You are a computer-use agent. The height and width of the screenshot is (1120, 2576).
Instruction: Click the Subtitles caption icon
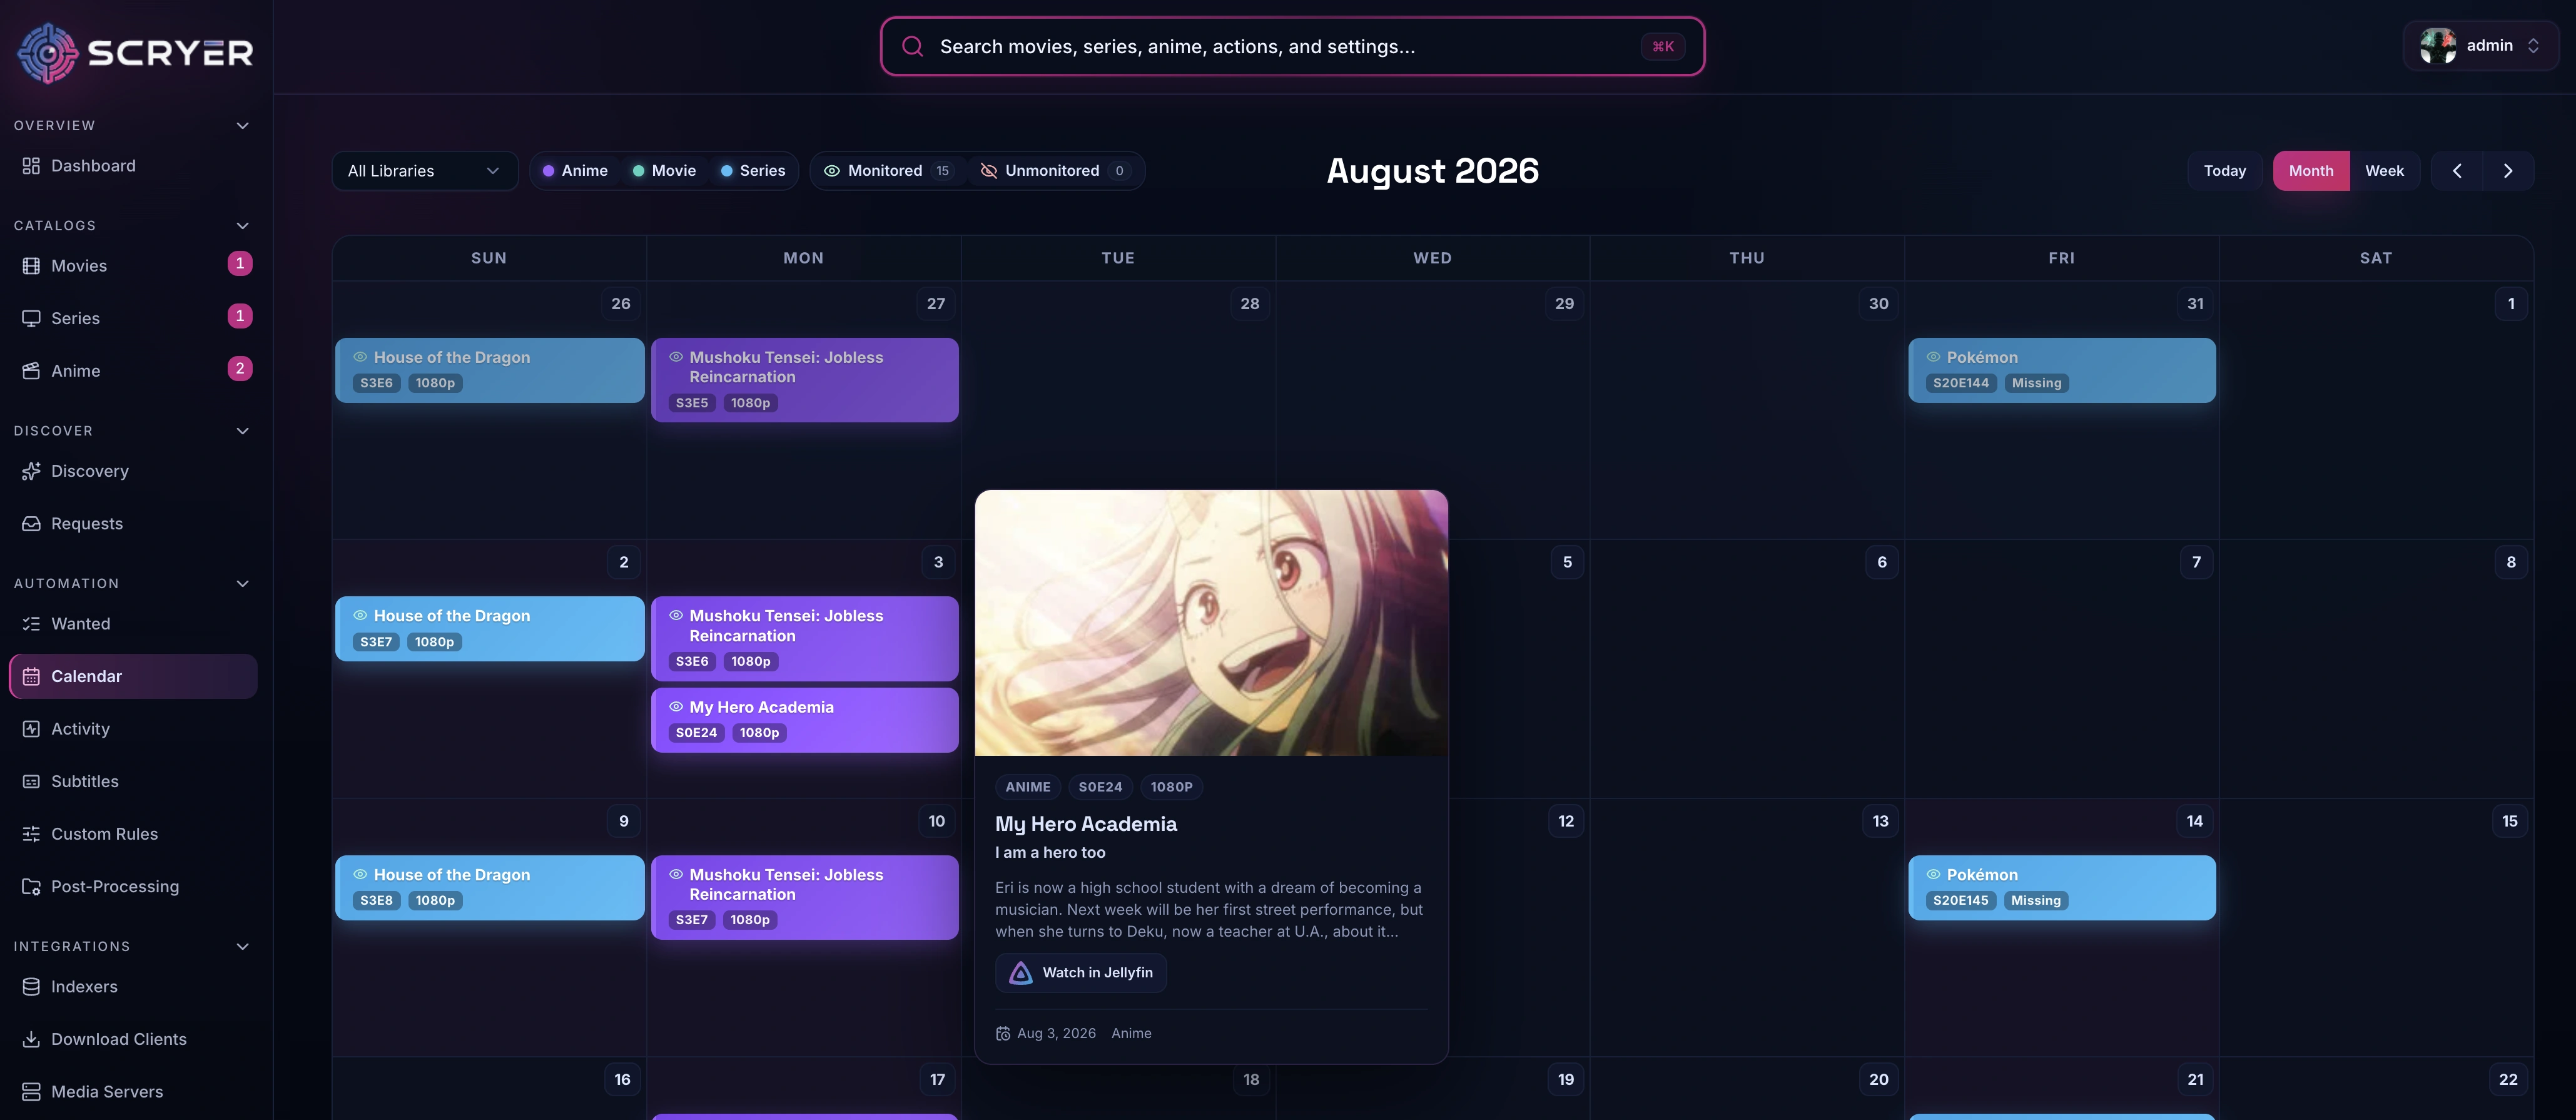click(x=31, y=782)
